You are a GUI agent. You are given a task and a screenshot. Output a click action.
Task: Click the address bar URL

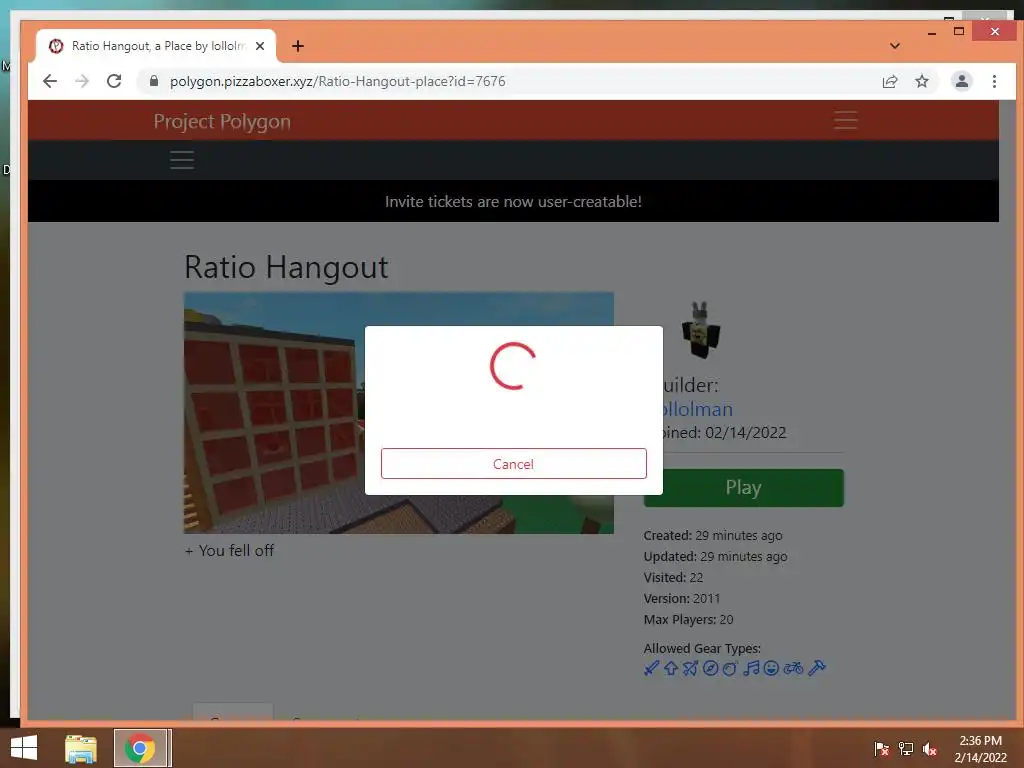pyautogui.click(x=338, y=81)
